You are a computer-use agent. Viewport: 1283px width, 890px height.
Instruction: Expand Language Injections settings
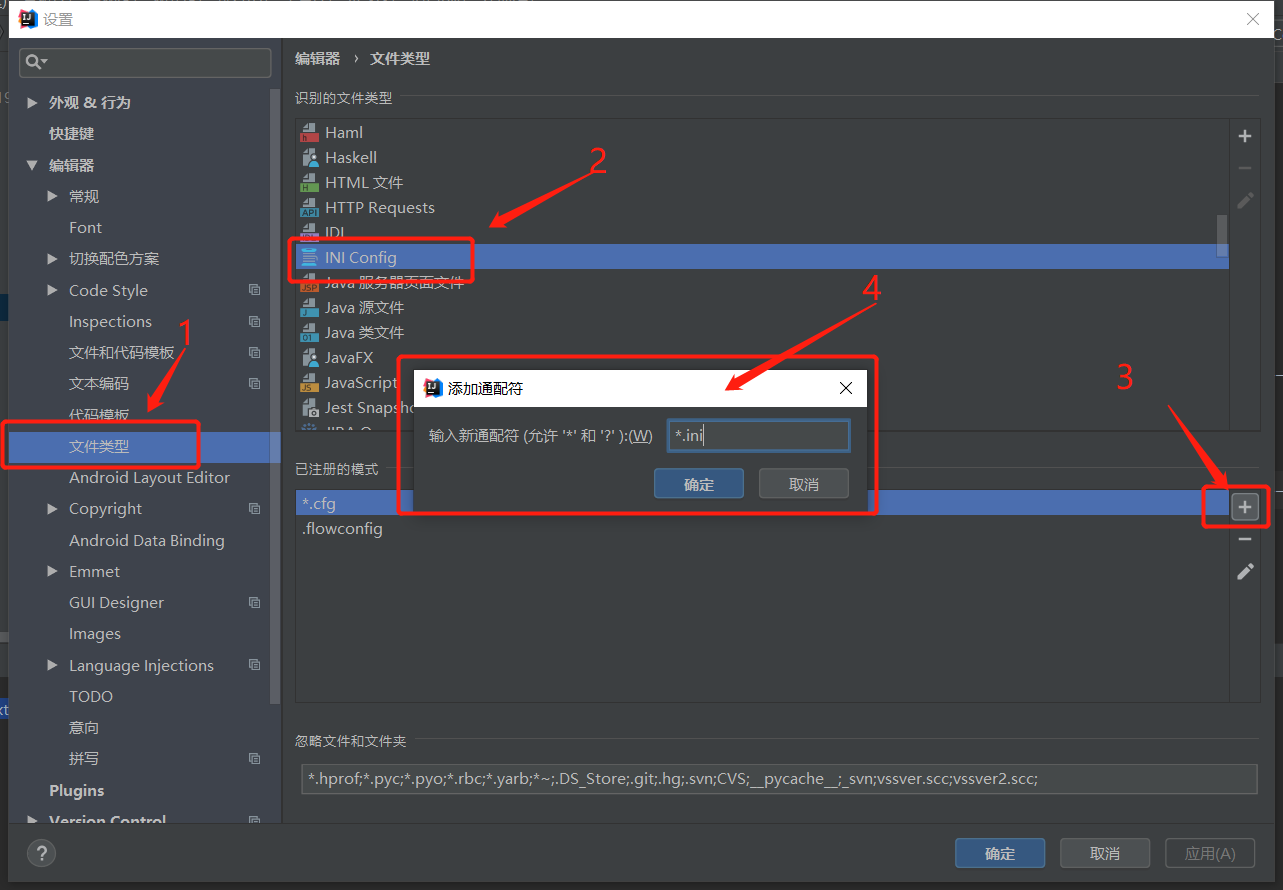(x=53, y=666)
